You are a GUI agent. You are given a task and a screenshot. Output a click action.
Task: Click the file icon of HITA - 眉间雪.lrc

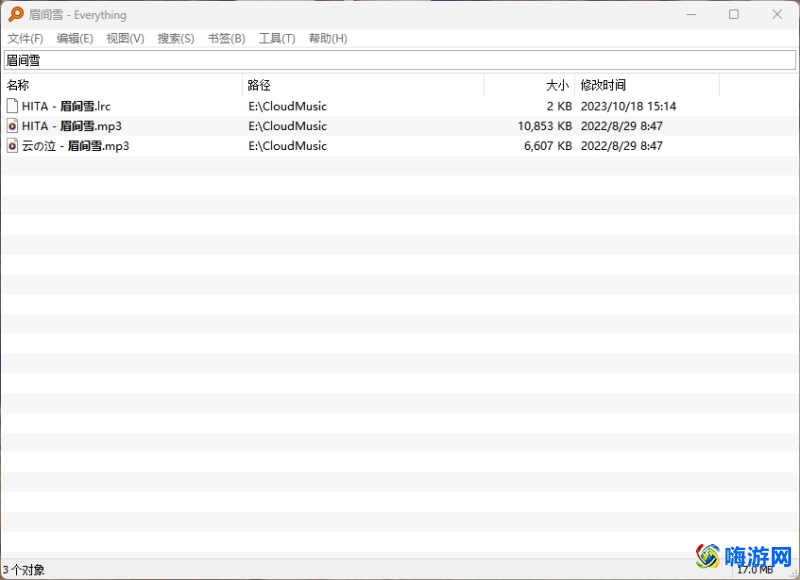click(12, 106)
